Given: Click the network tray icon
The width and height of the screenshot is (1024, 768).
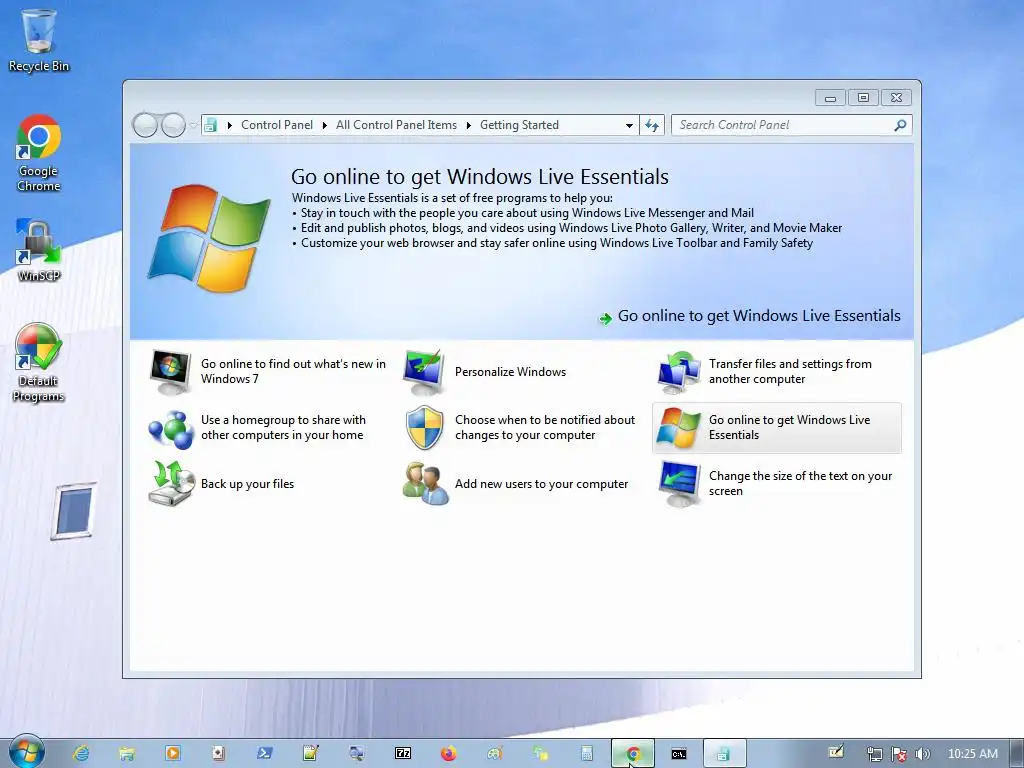Looking at the screenshot, I should pos(874,754).
